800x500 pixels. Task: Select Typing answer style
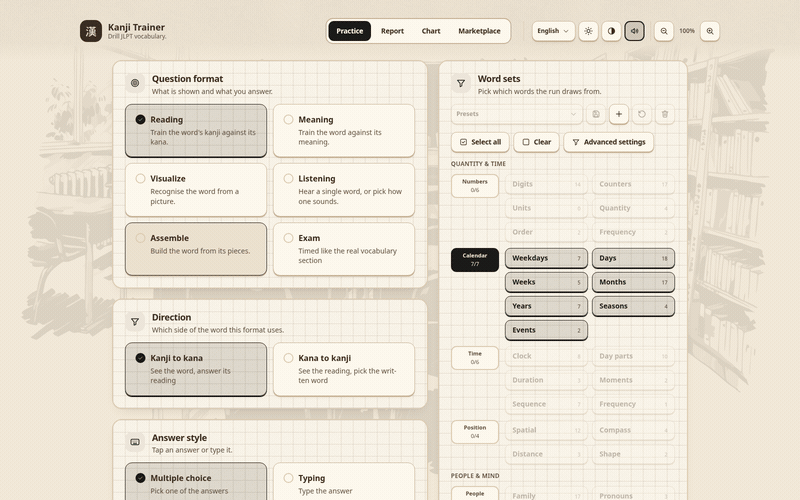pos(344,482)
